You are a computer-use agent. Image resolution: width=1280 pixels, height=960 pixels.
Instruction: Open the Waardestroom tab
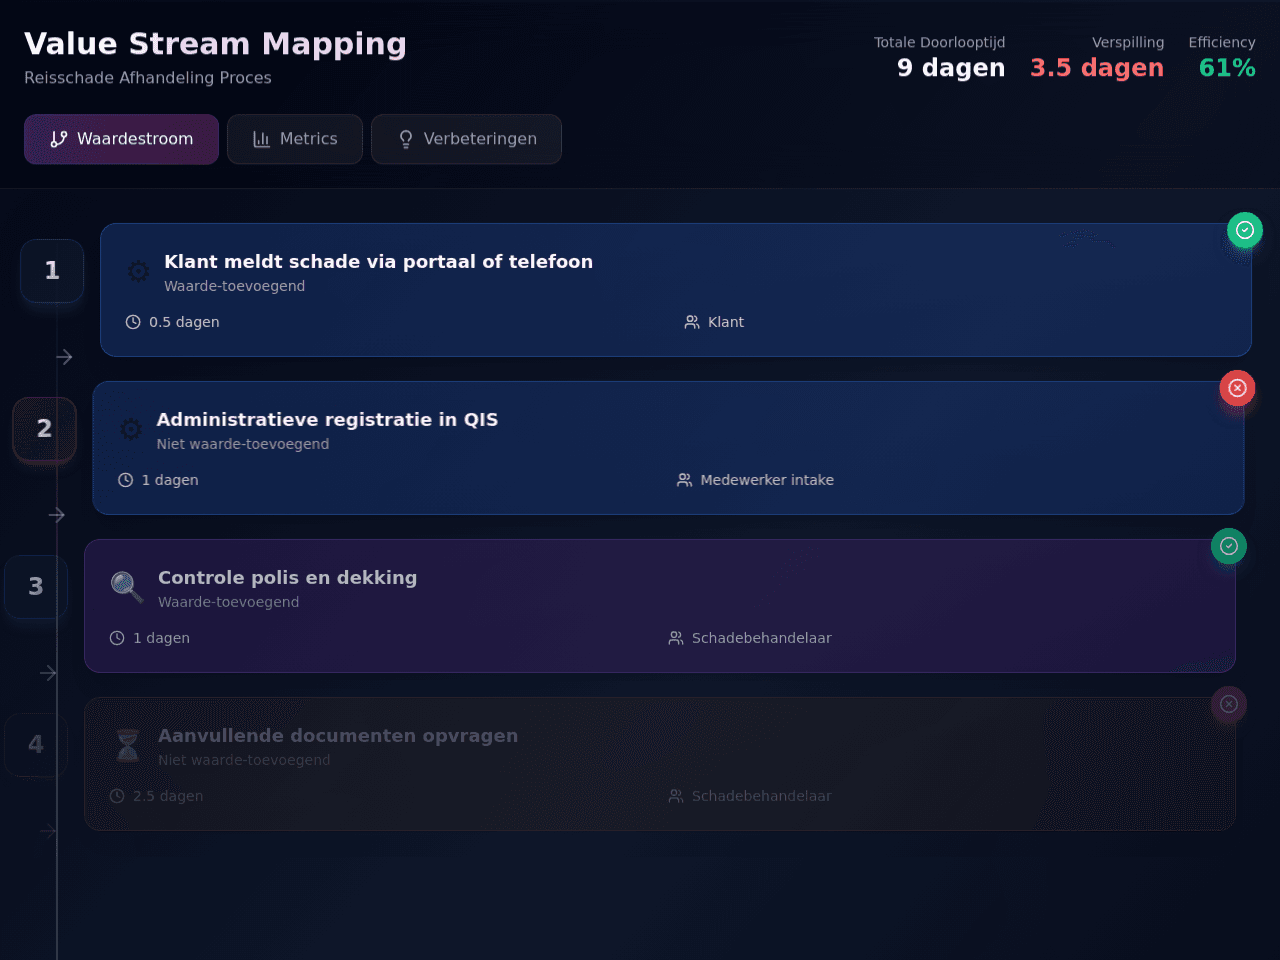tap(121, 139)
